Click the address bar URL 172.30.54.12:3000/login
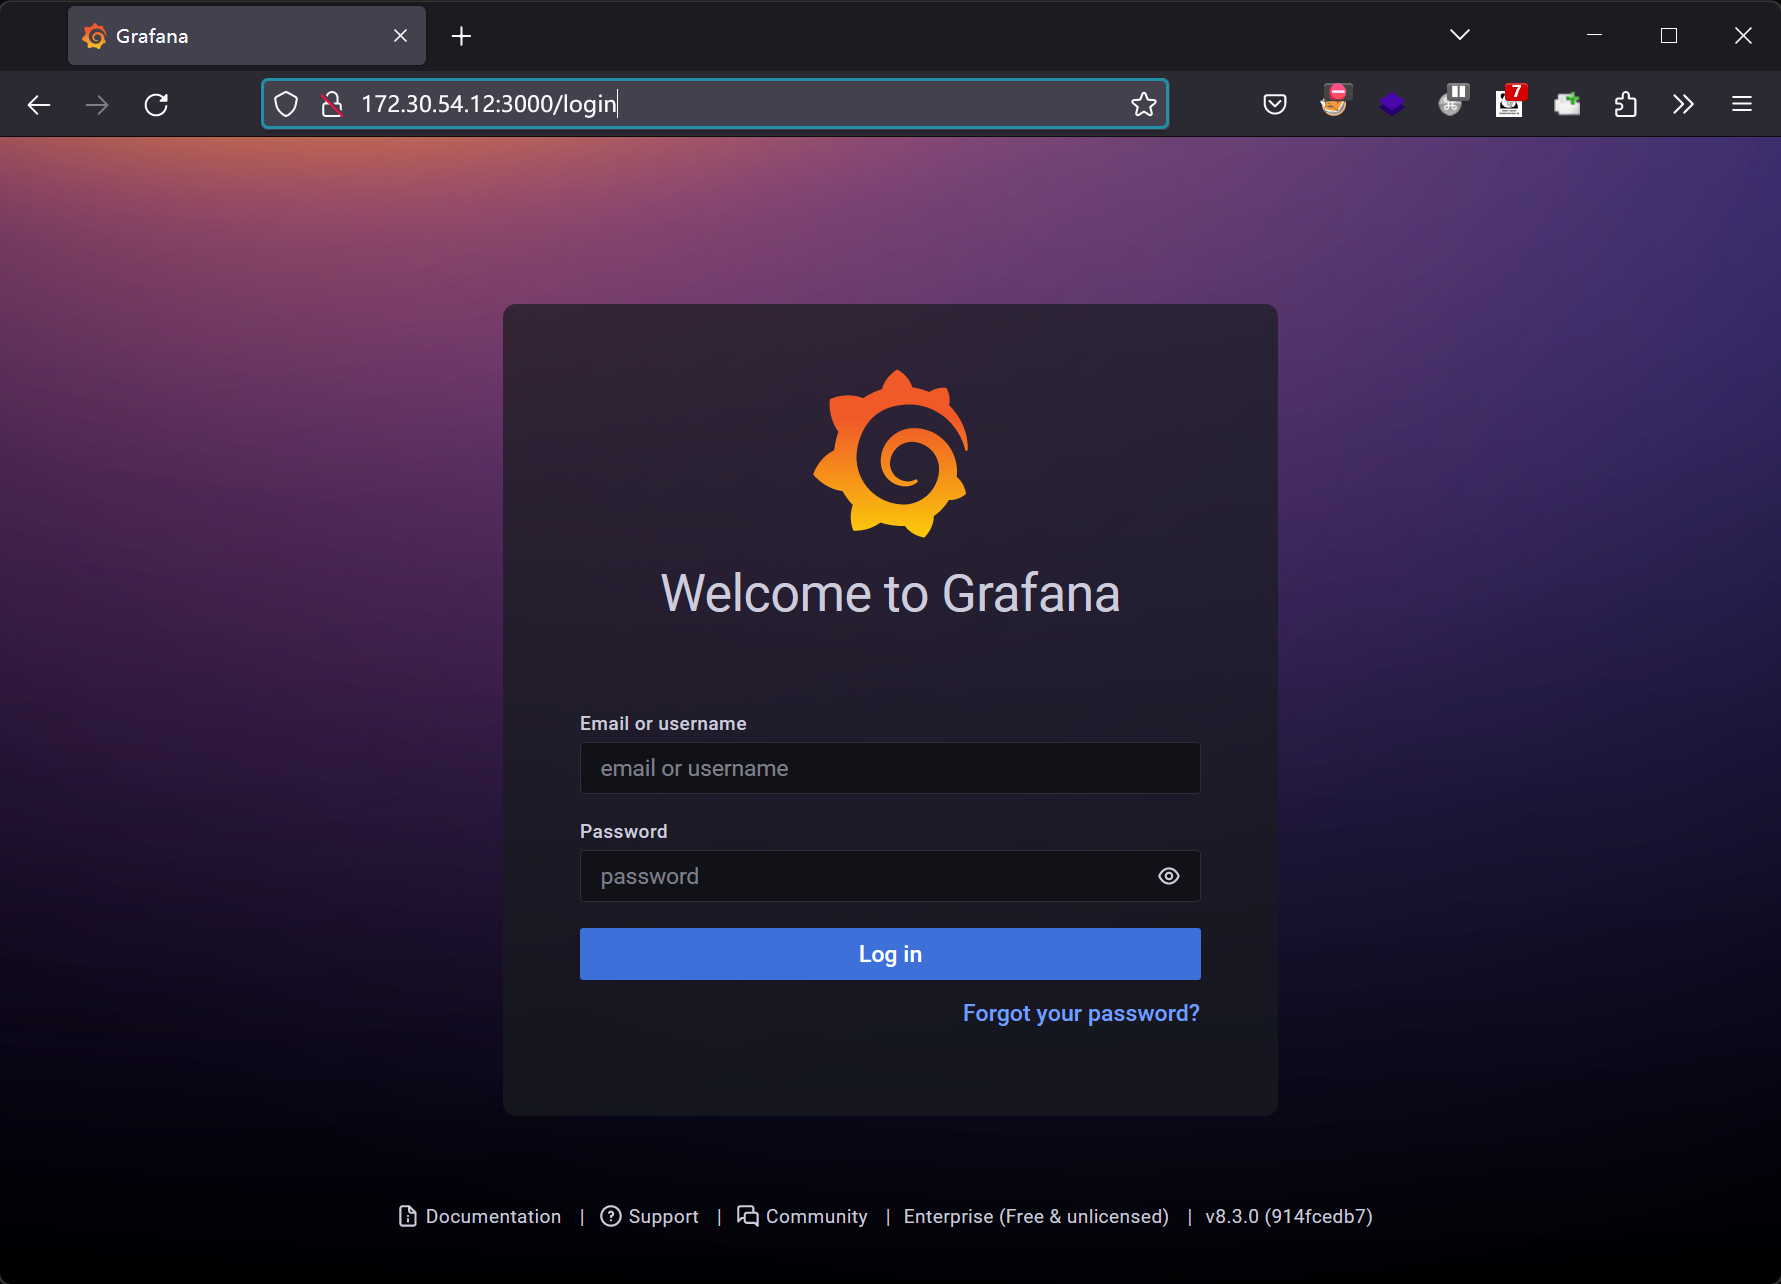1781x1284 pixels. (489, 104)
